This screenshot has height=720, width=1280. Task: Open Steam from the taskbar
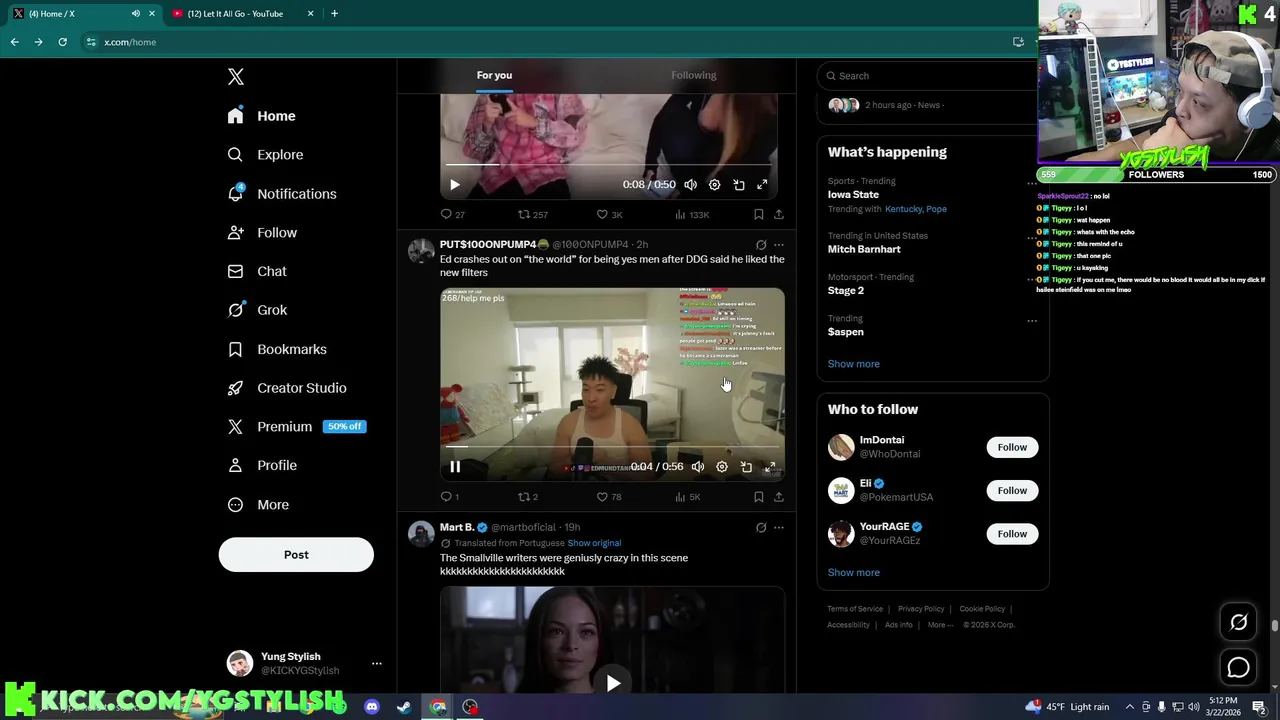click(404, 707)
